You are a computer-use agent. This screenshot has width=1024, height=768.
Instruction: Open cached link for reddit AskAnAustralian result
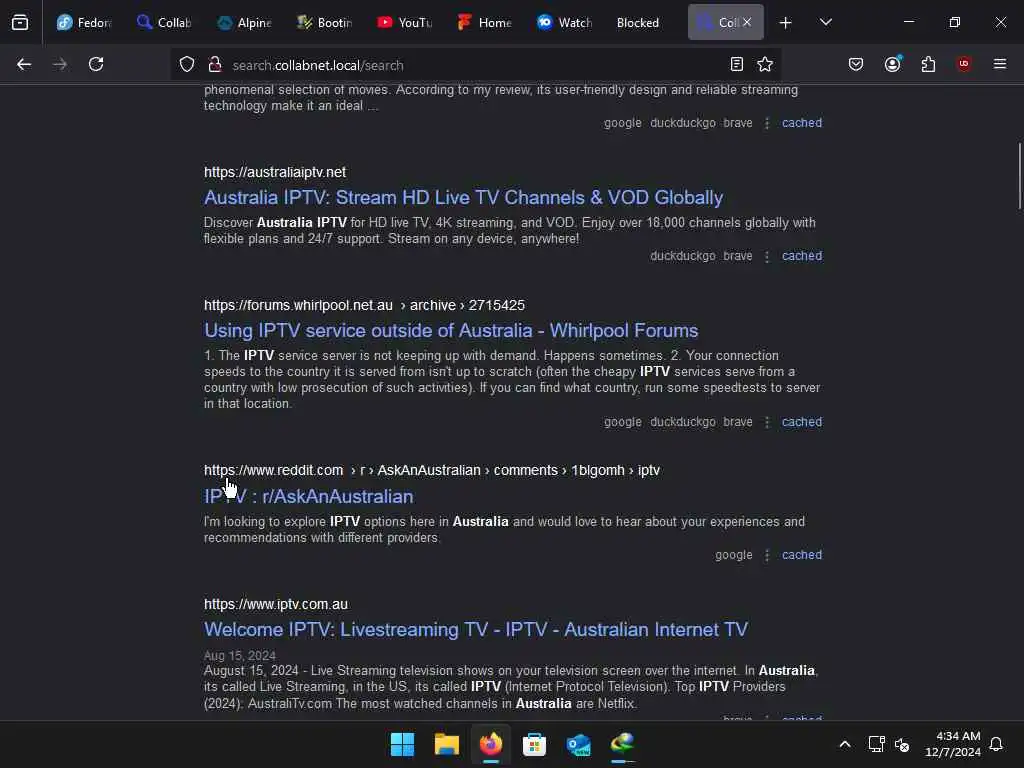click(x=802, y=555)
